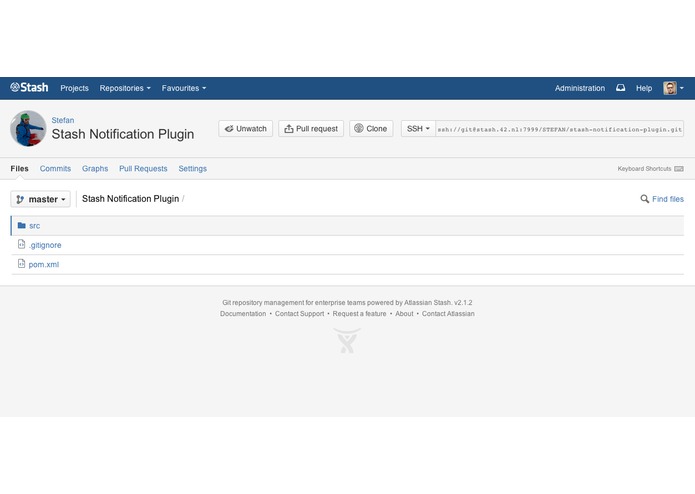Expand the Repositories dropdown menu

pyautogui.click(x=125, y=88)
